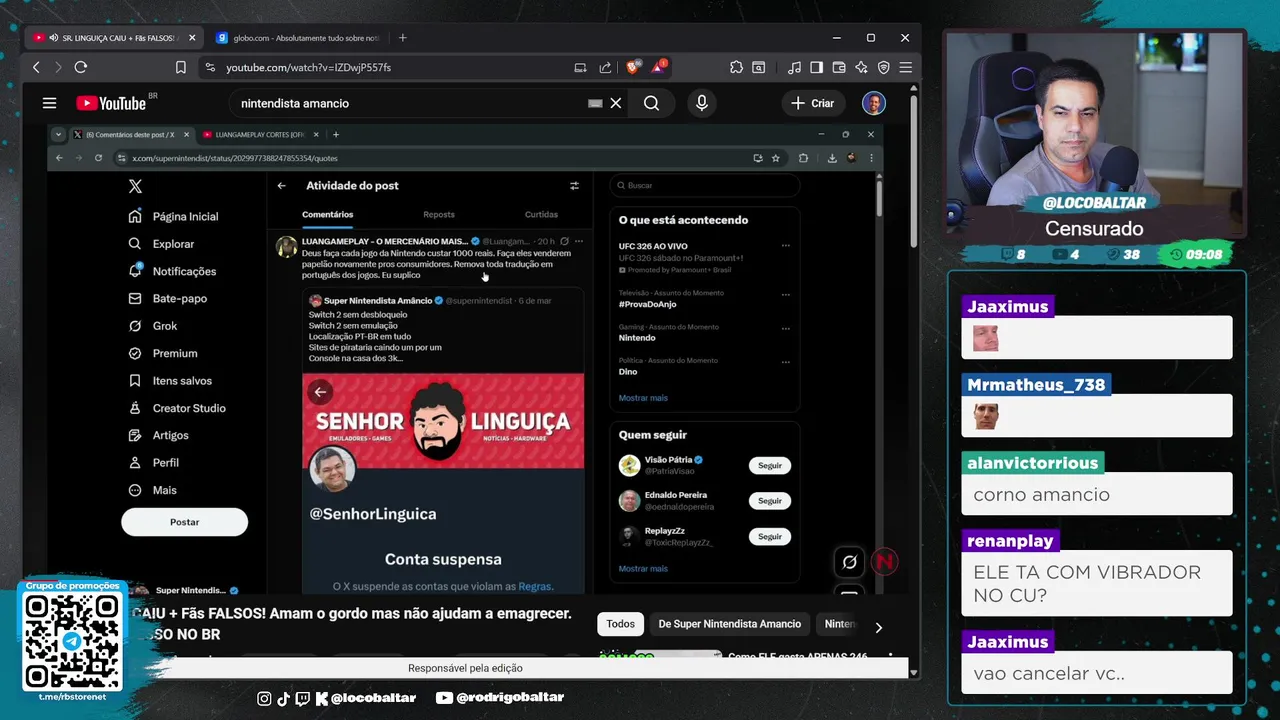Open more options for Dino trend
The width and height of the screenshot is (1280, 720).
coord(785,361)
